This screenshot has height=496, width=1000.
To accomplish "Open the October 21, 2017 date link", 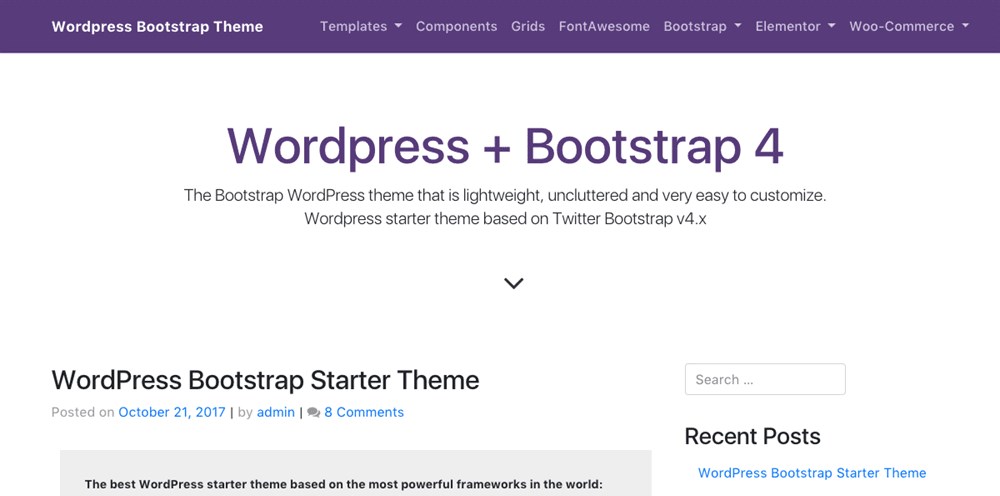I will point(172,412).
